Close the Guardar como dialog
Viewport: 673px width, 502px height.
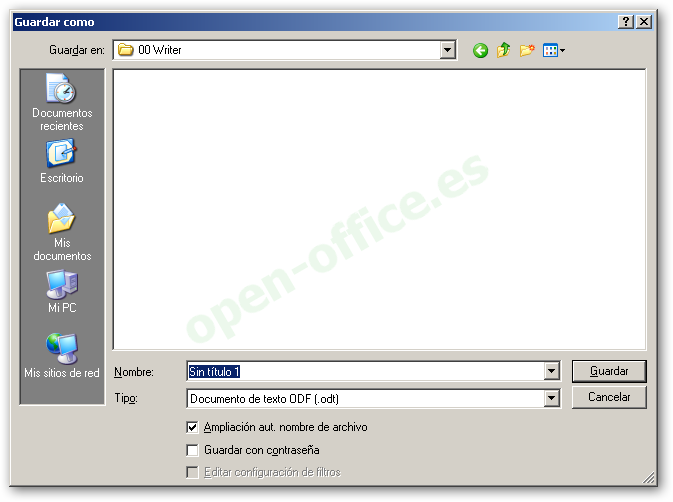click(644, 22)
